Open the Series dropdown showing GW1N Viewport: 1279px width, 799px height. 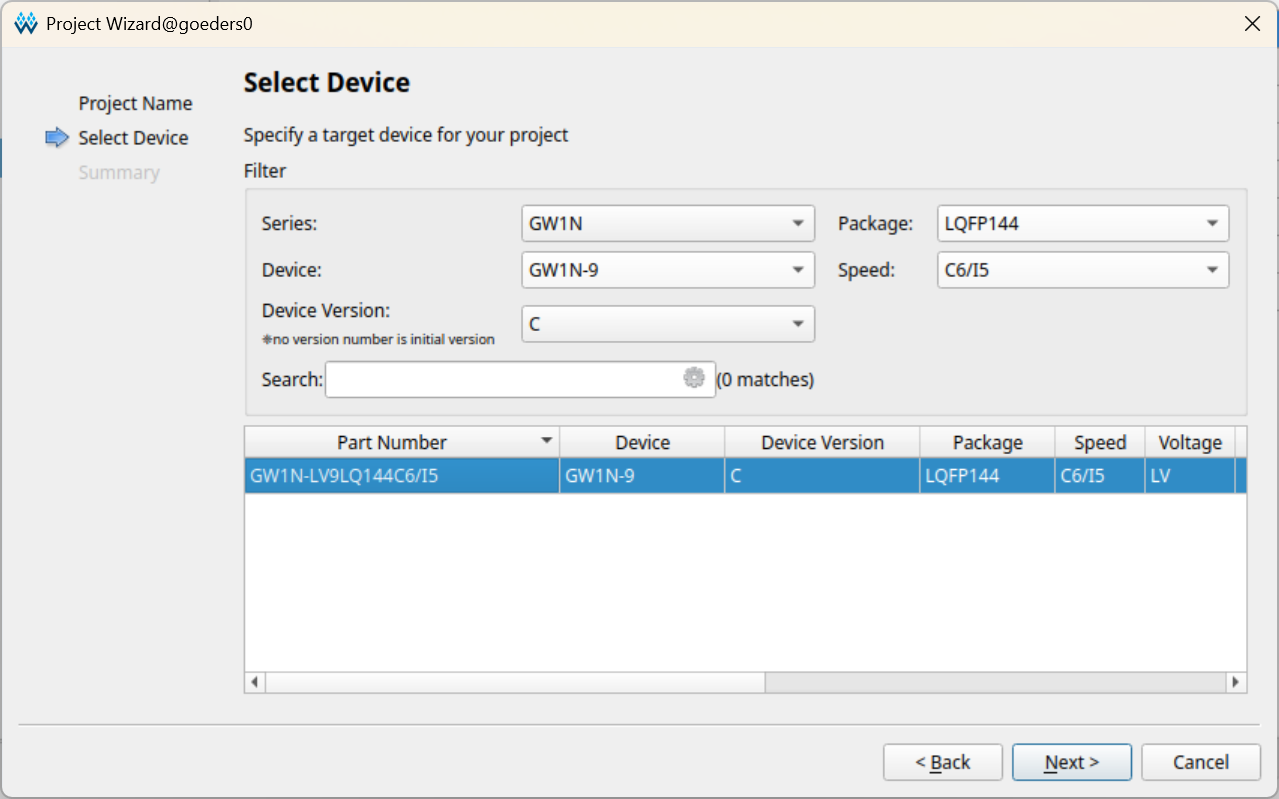point(668,224)
